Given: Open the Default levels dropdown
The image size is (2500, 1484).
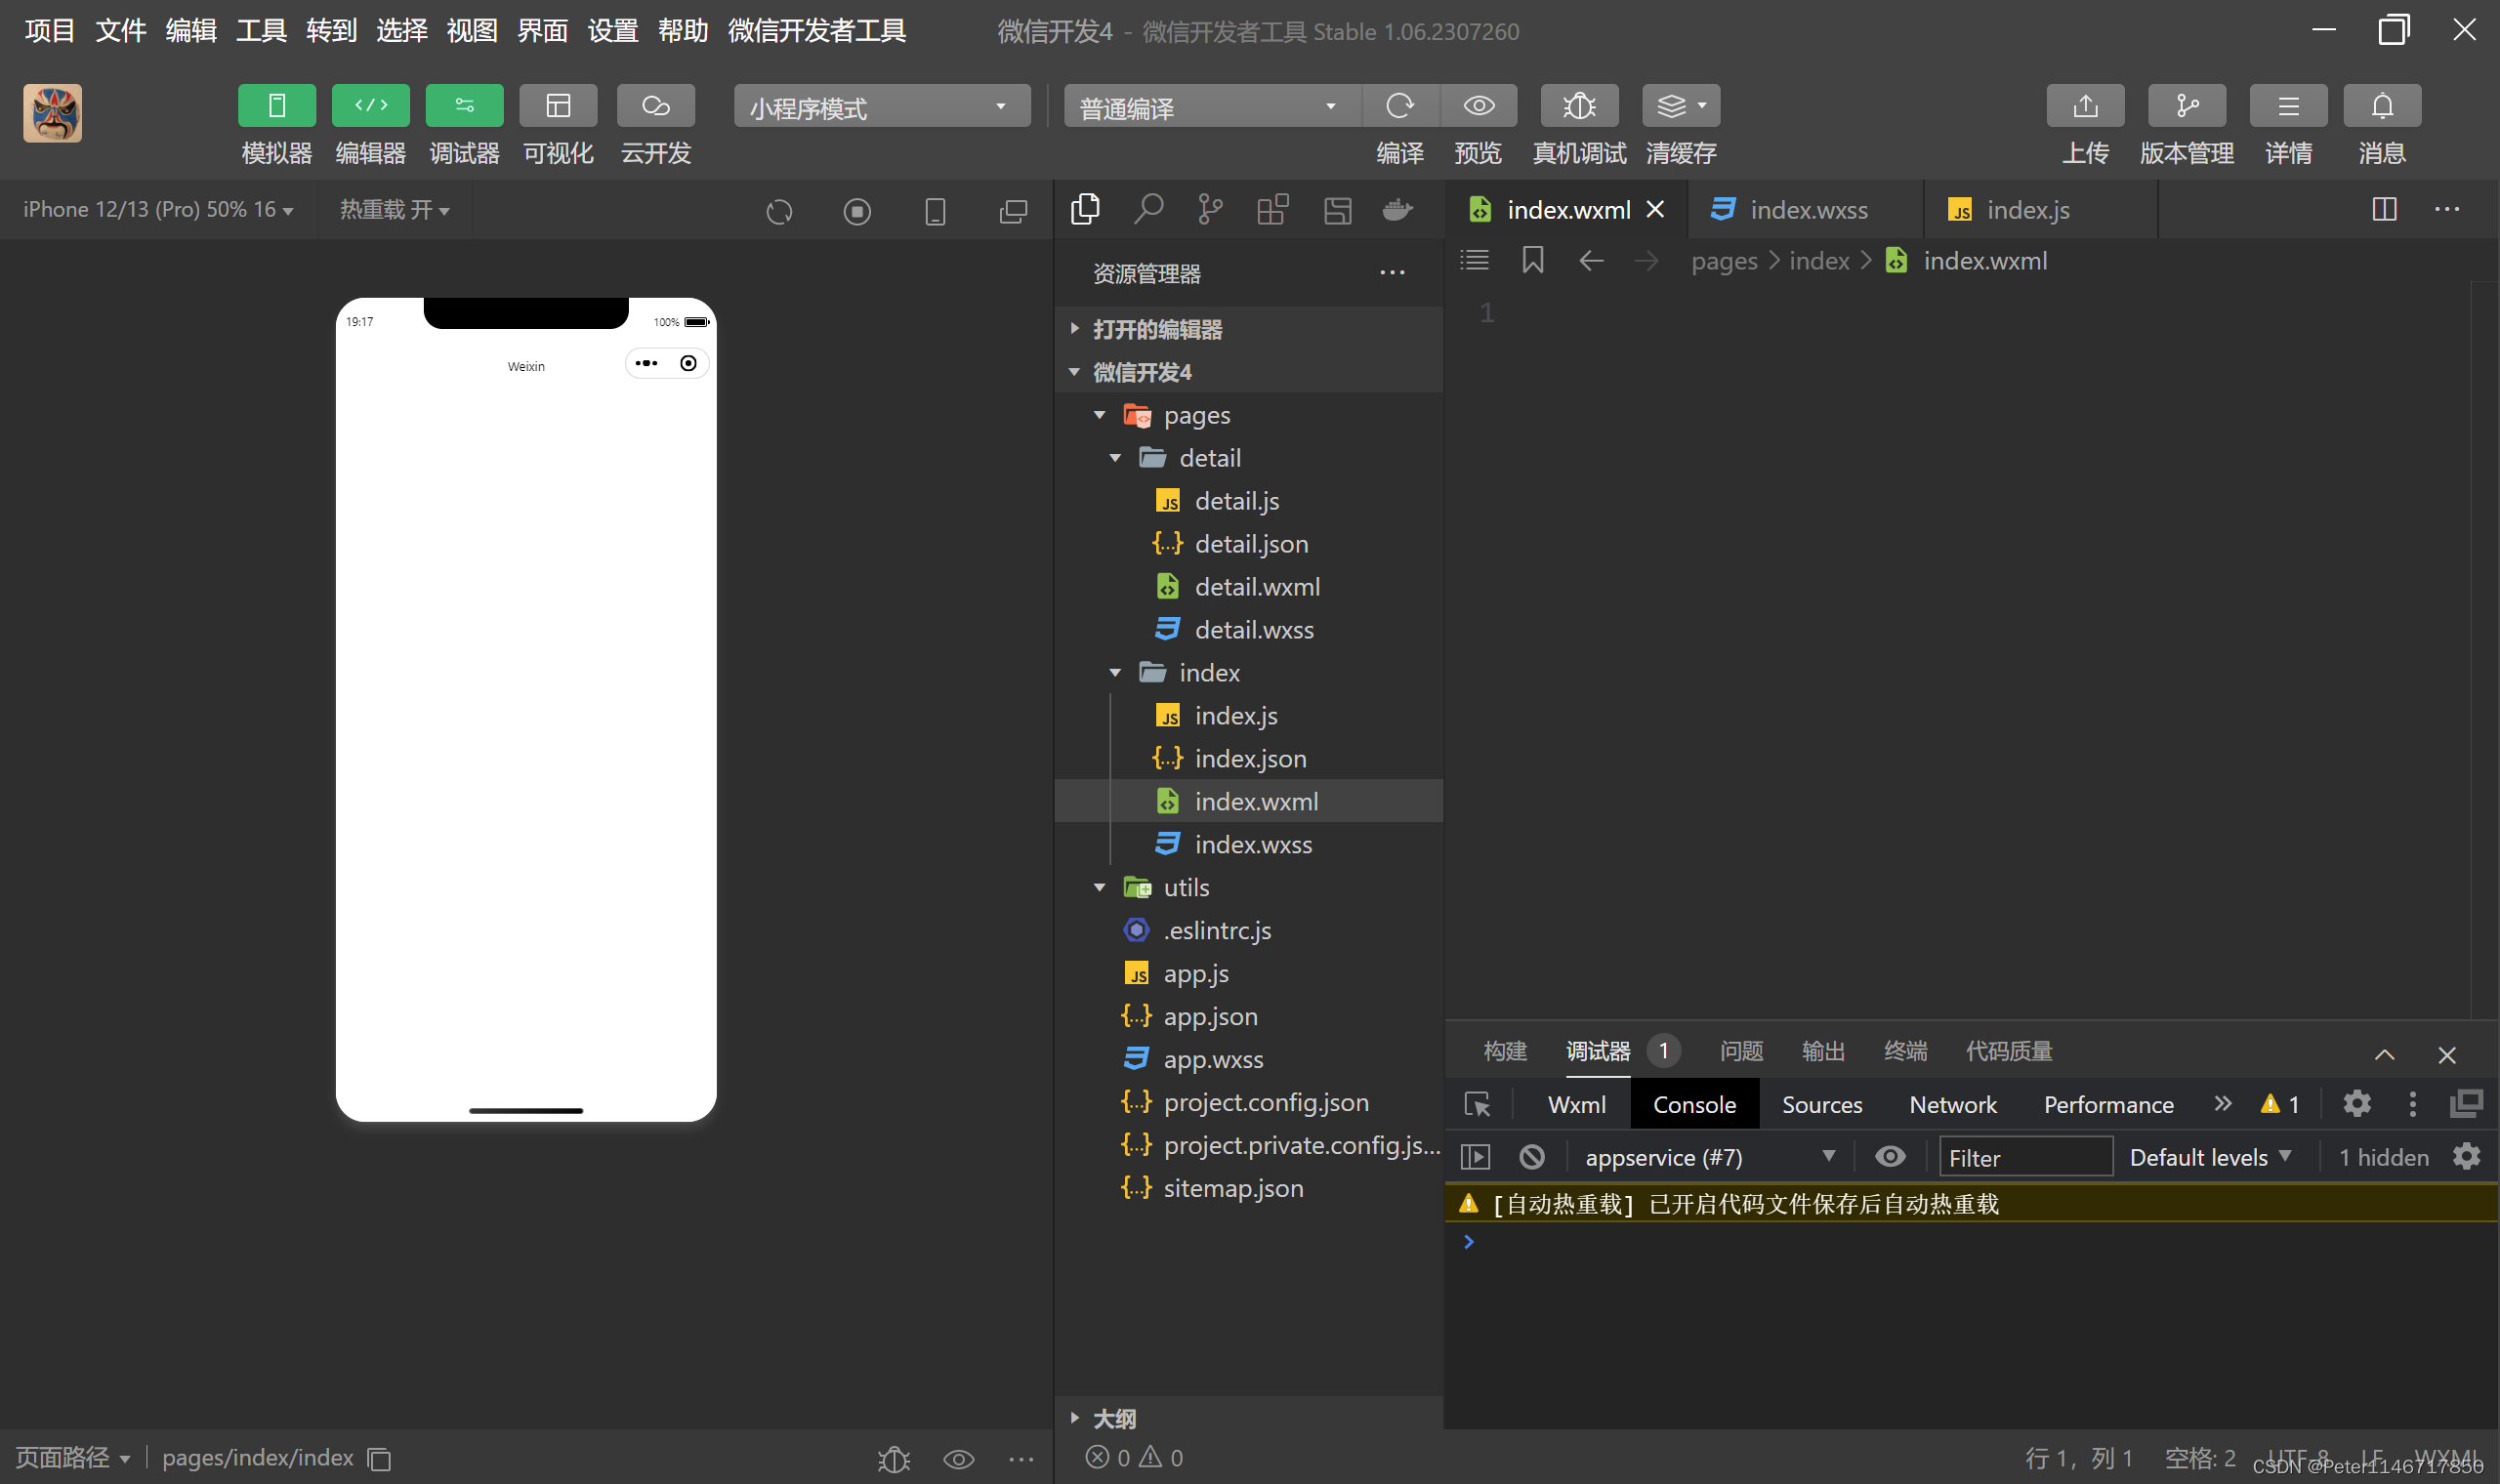Looking at the screenshot, I should pos(2210,1157).
